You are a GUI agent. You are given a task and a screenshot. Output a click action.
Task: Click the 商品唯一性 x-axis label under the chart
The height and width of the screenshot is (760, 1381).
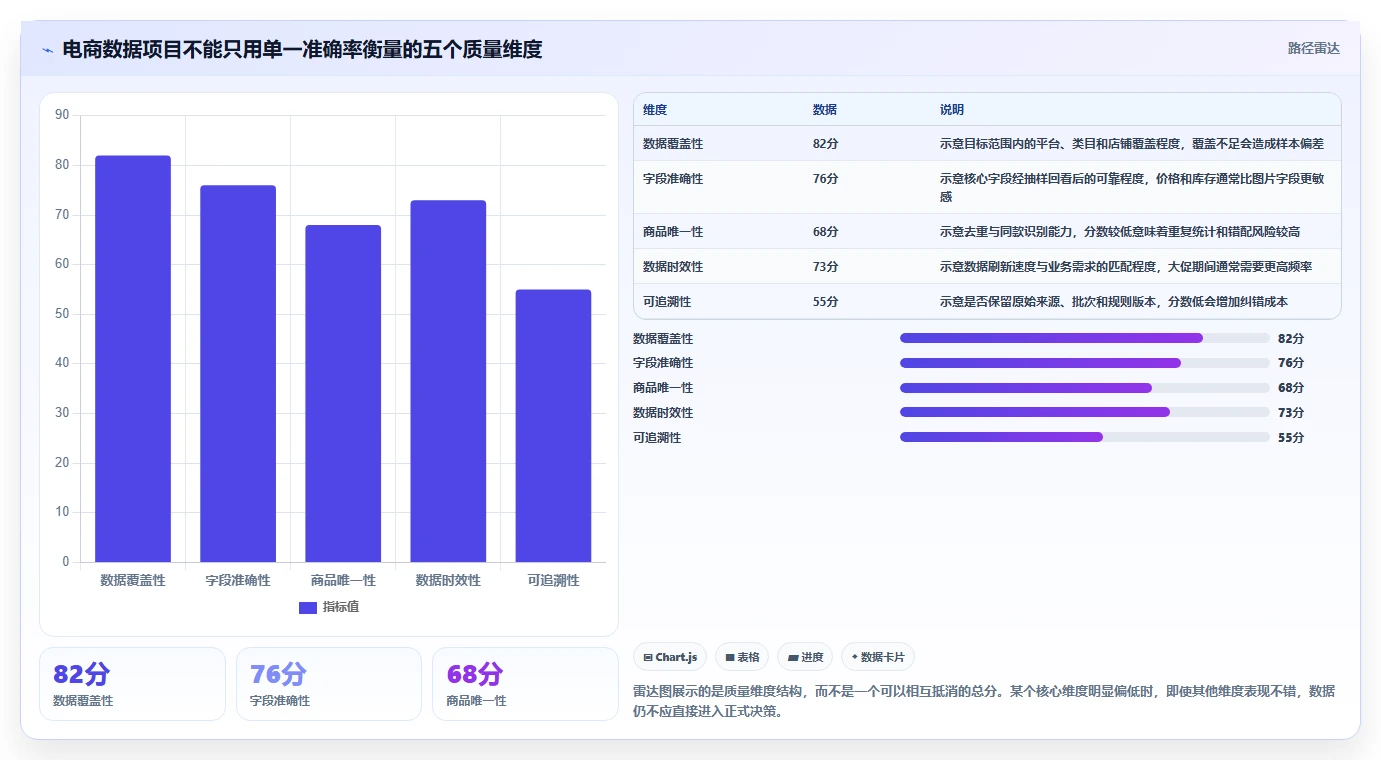[343, 580]
